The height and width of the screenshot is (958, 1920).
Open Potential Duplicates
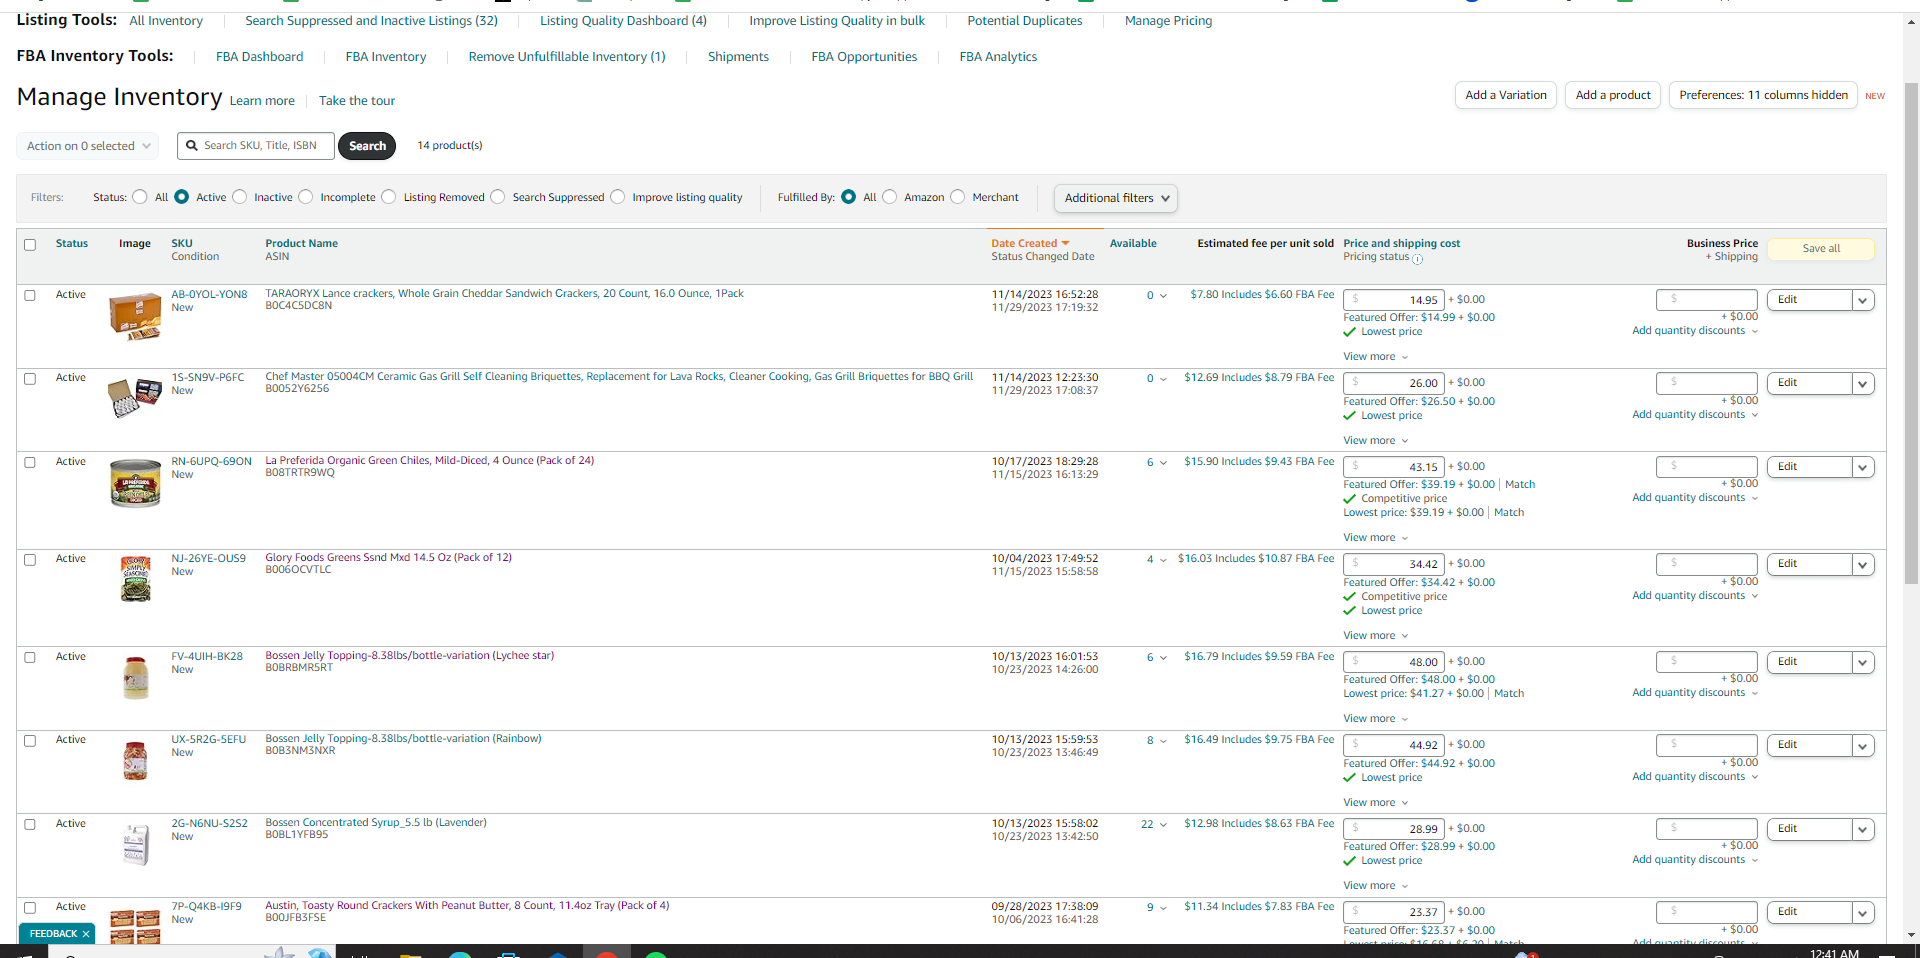[x=1025, y=21]
